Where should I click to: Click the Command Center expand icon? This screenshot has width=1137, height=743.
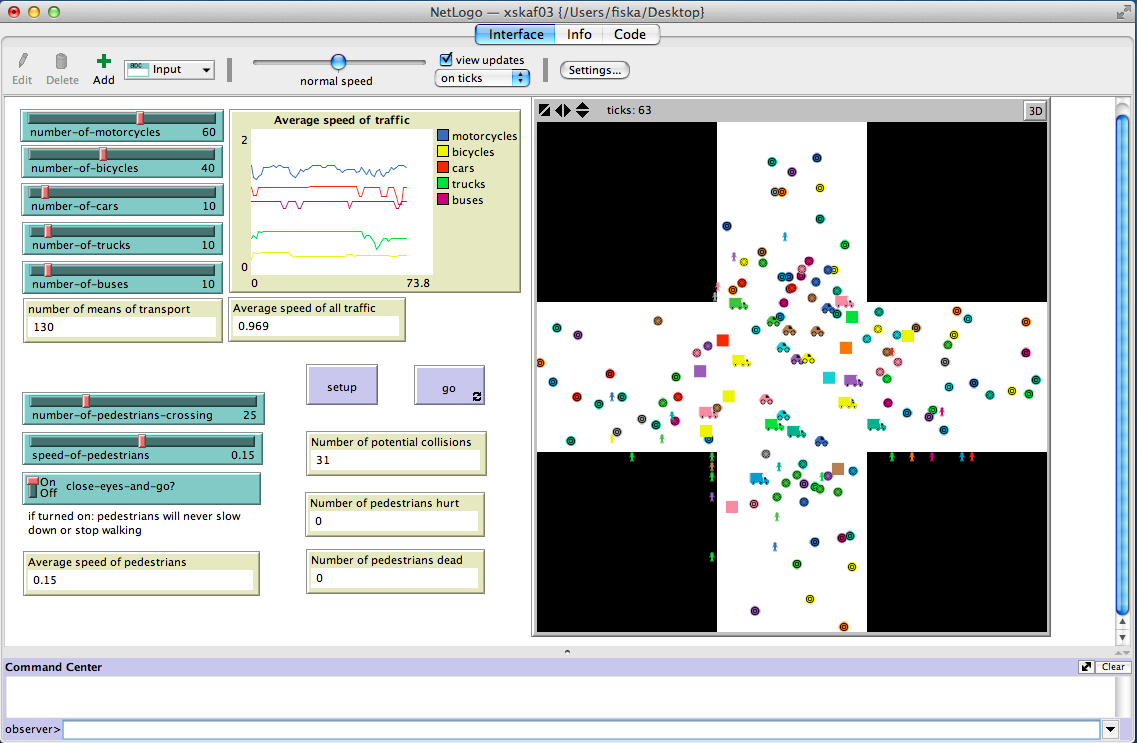pos(1087,667)
